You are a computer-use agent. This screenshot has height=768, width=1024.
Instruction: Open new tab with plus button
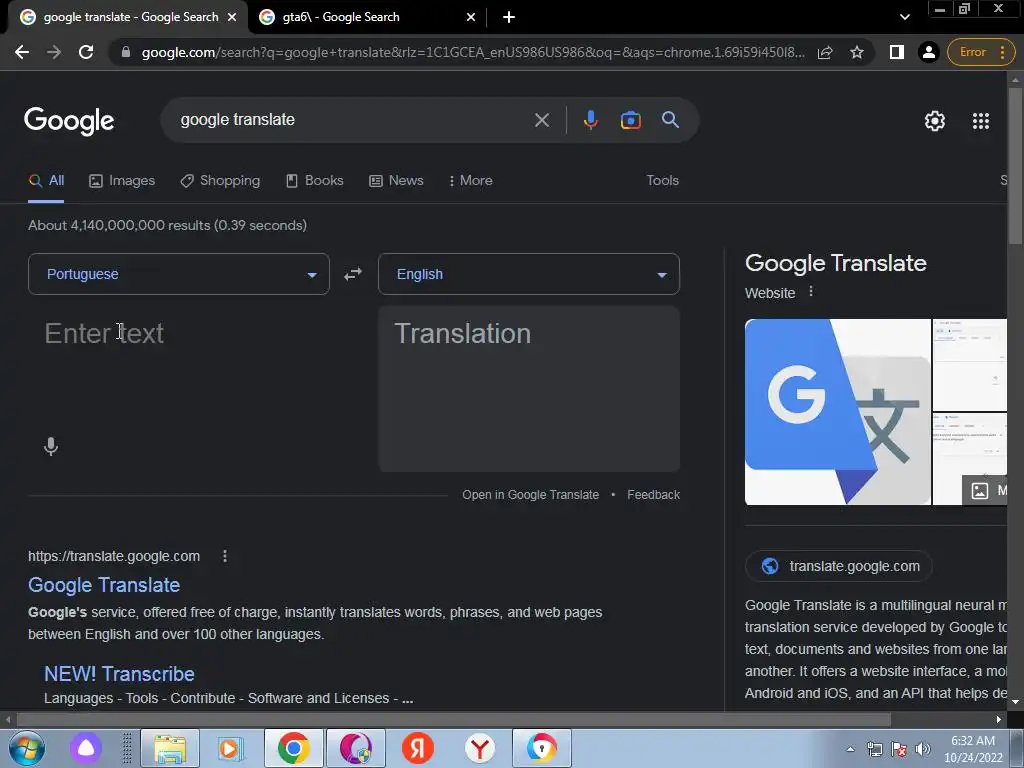(509, 17)
